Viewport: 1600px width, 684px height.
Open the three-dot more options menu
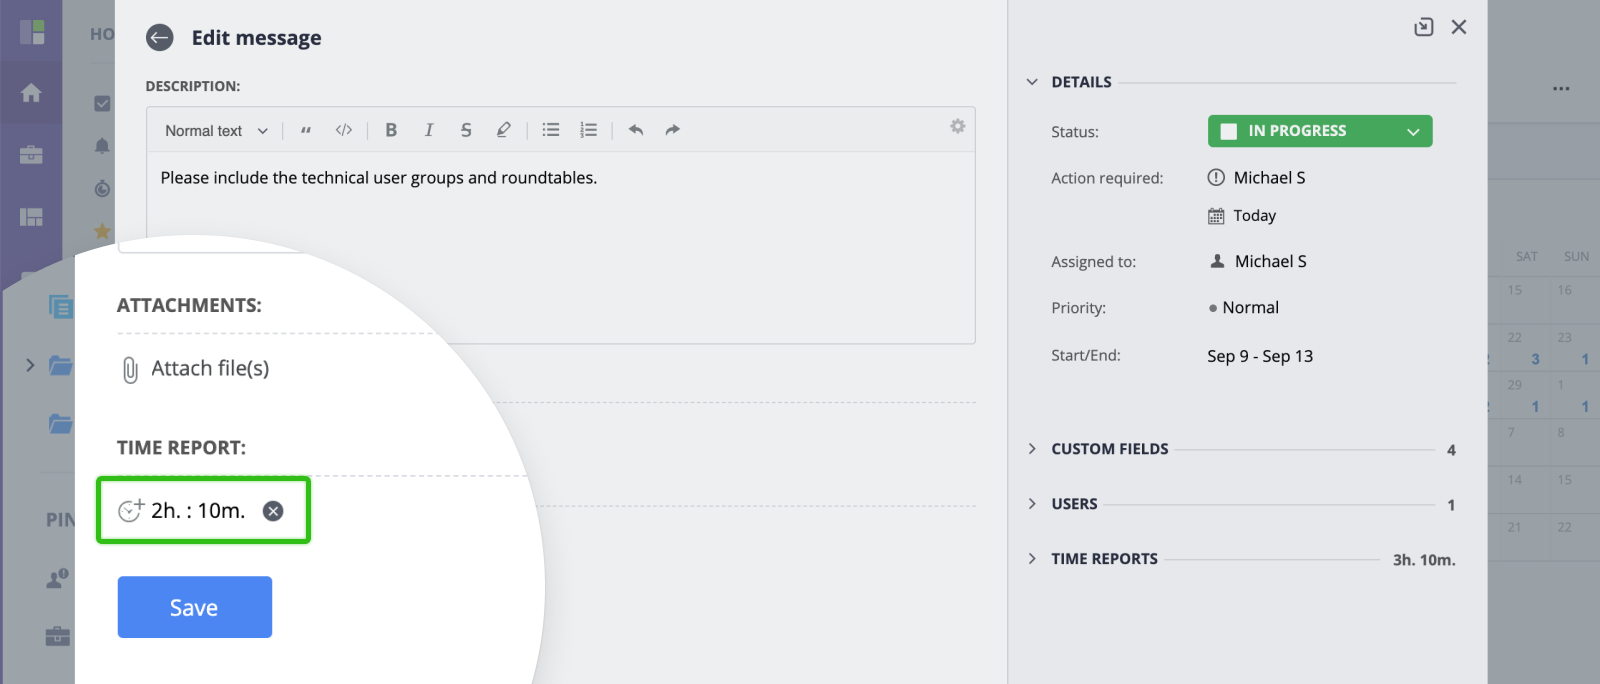[1561, 88]
